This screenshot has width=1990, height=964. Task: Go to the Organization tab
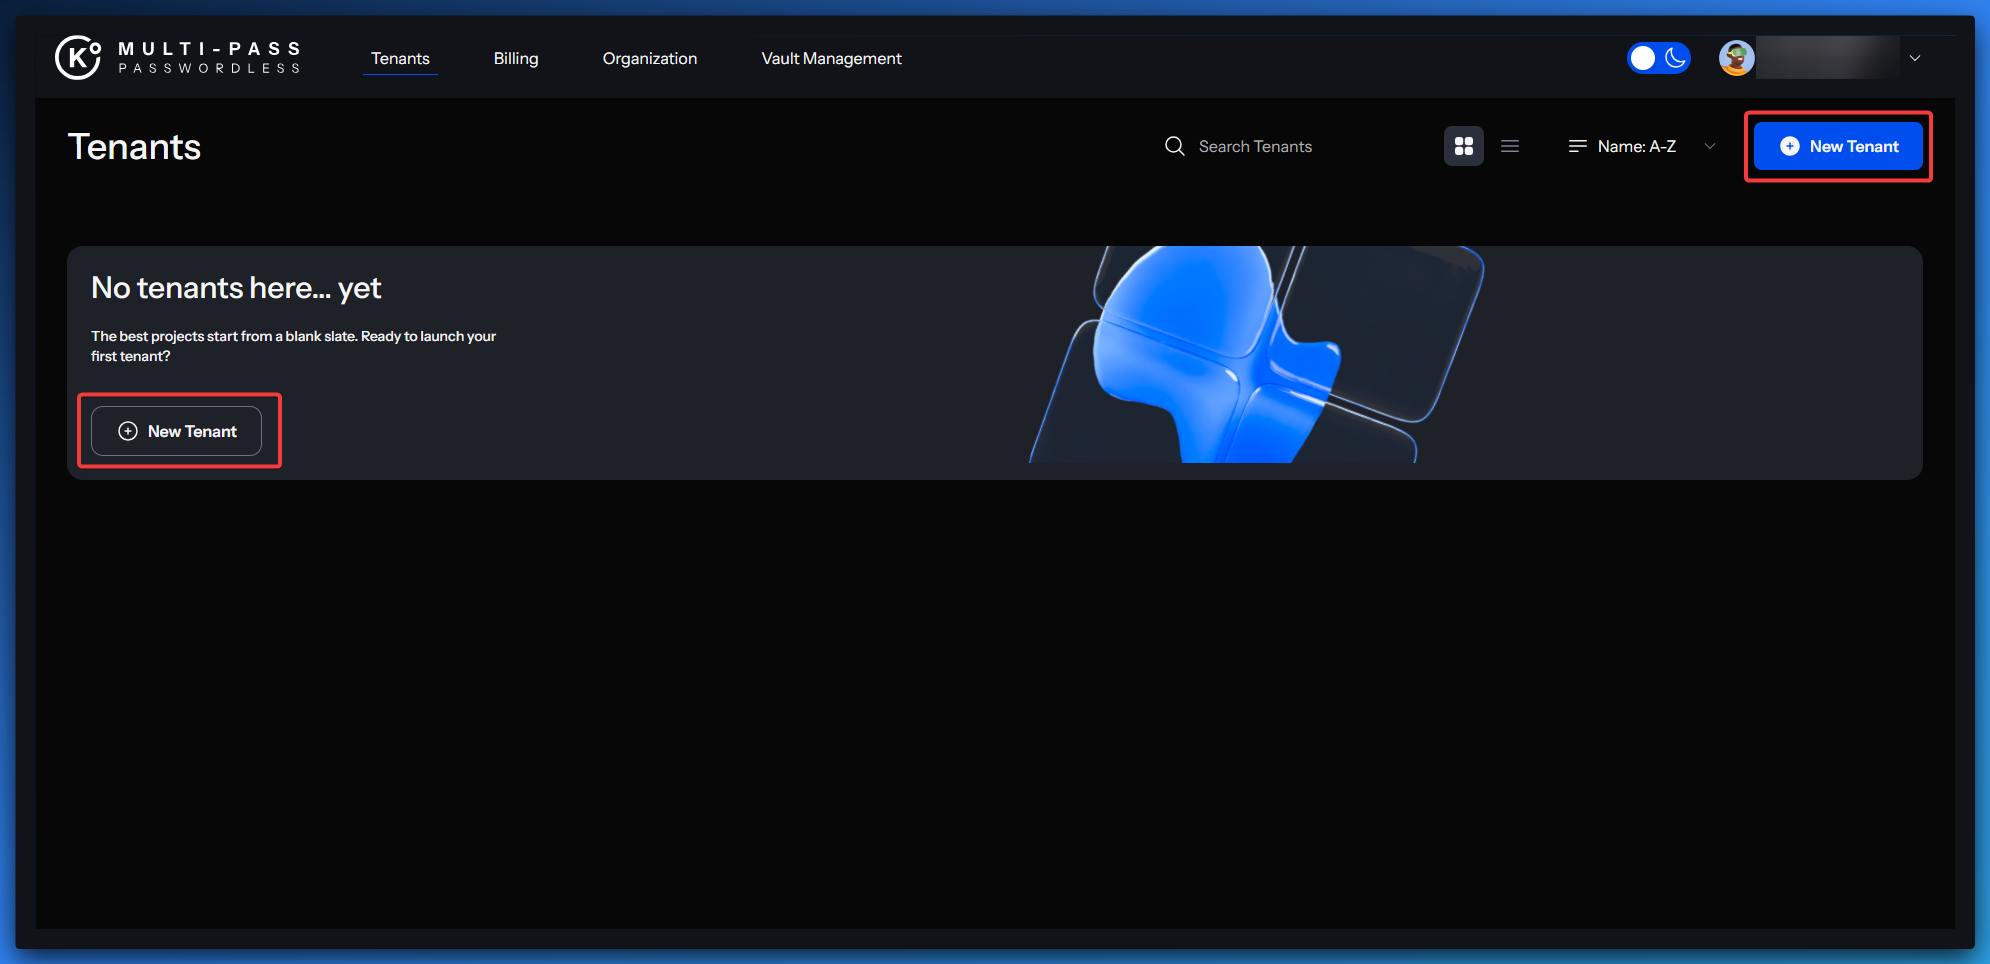pos(649,58)
